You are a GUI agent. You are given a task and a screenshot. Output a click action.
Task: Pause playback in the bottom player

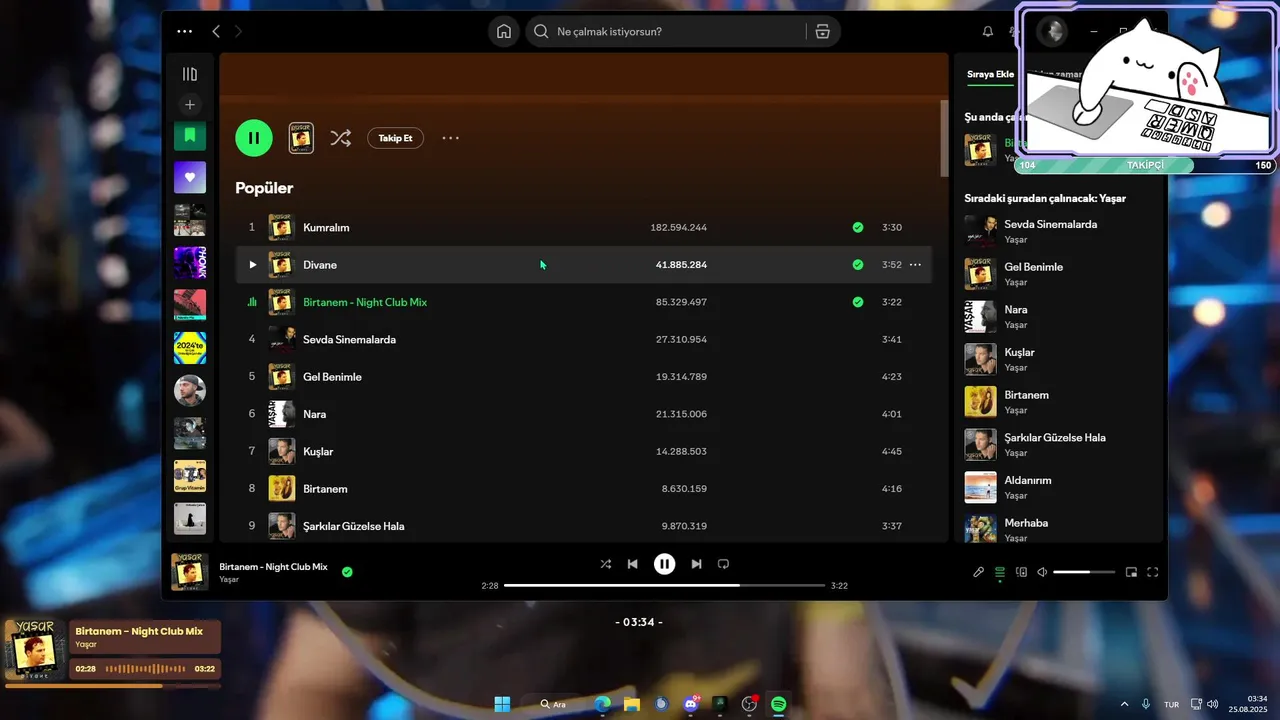tap(664, 564)
